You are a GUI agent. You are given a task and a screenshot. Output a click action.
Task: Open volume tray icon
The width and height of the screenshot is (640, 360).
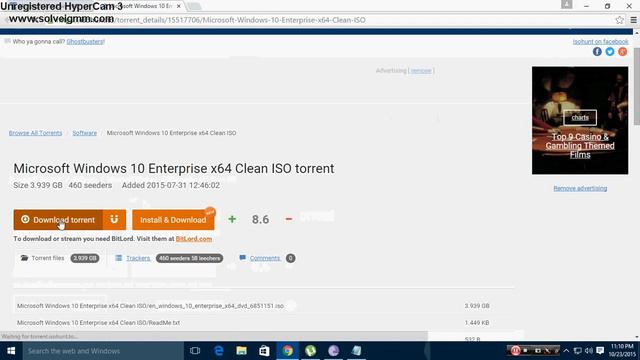click(x=589, y=351)
